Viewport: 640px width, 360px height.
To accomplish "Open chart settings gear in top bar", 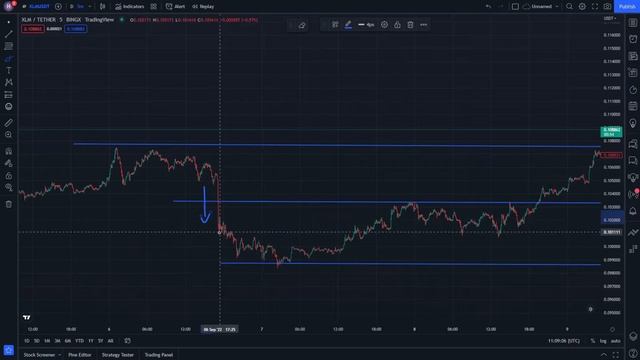I will (582, 7).
